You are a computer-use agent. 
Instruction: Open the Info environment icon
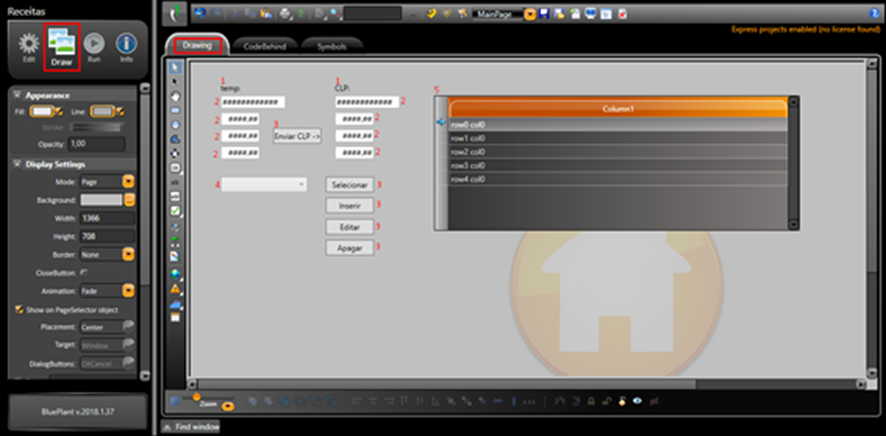(126, 46)
